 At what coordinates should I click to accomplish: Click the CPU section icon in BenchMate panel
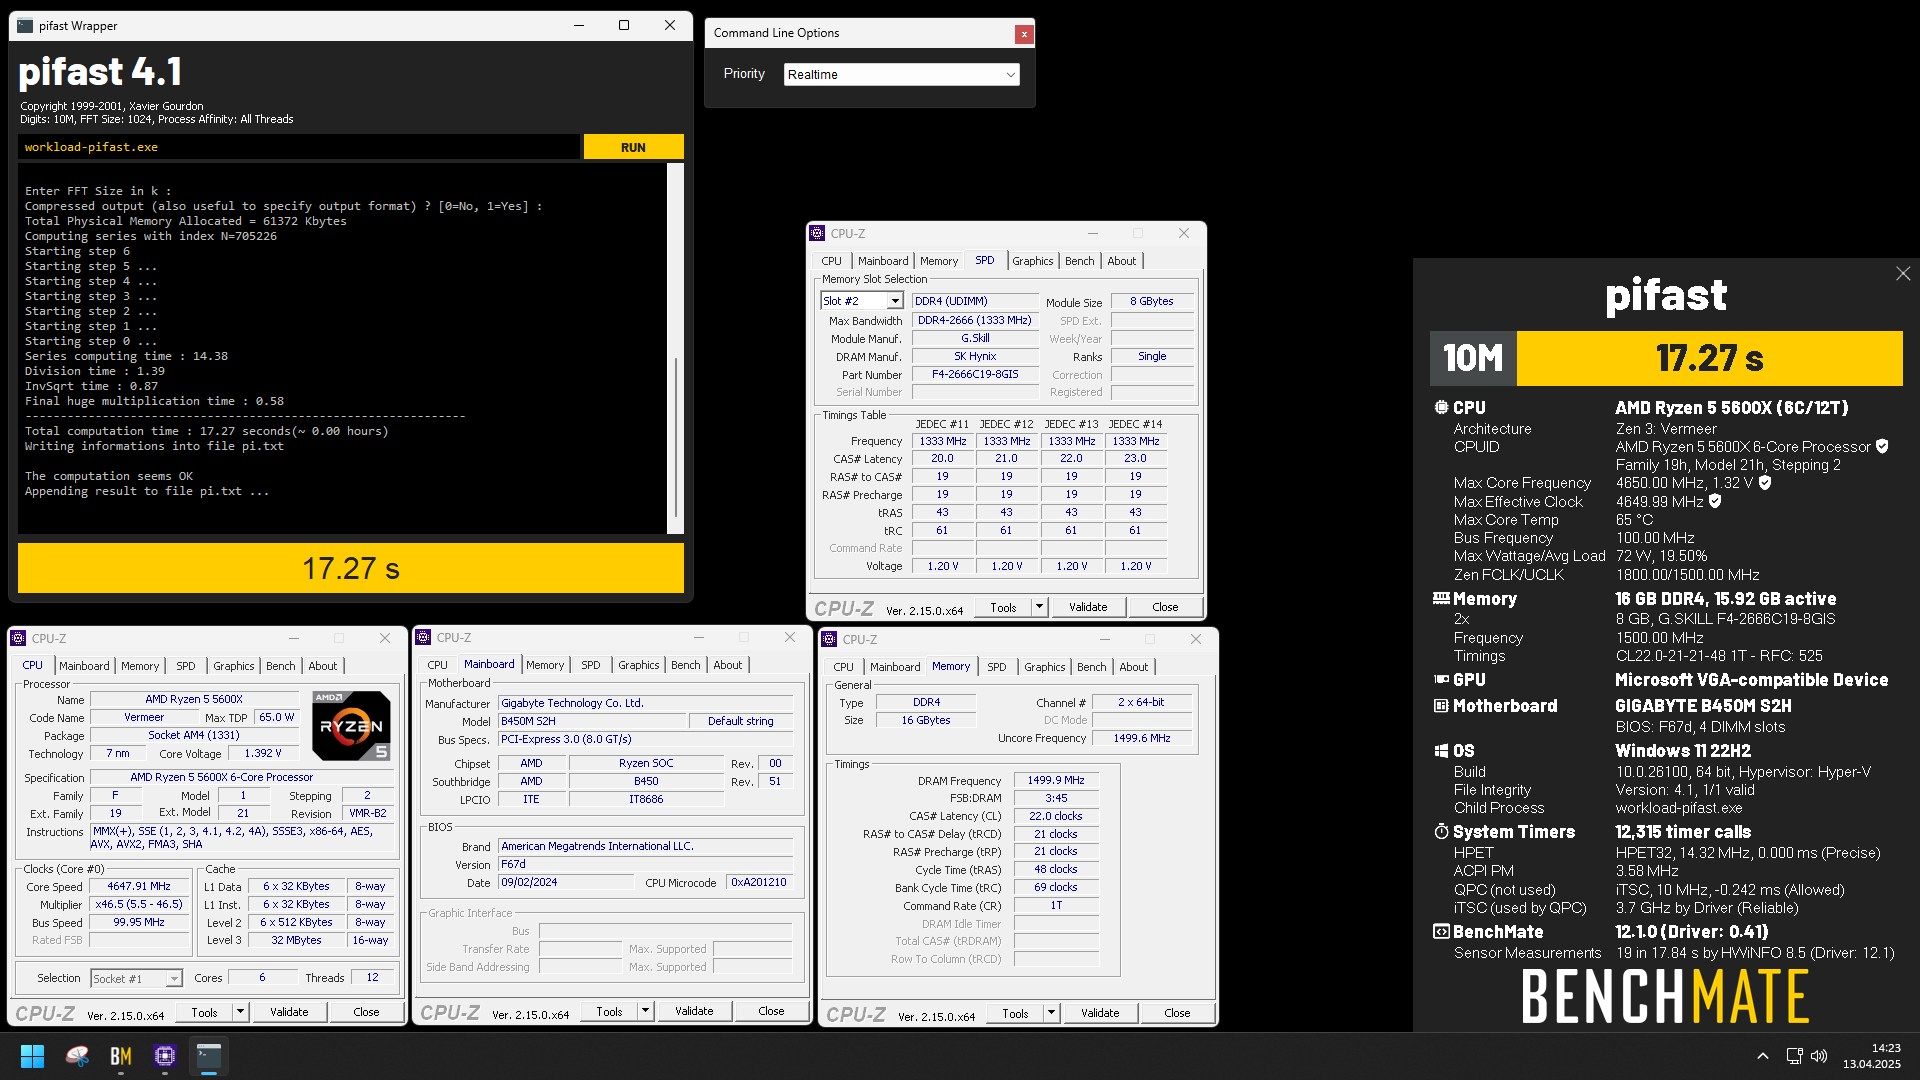[1441, 408]
